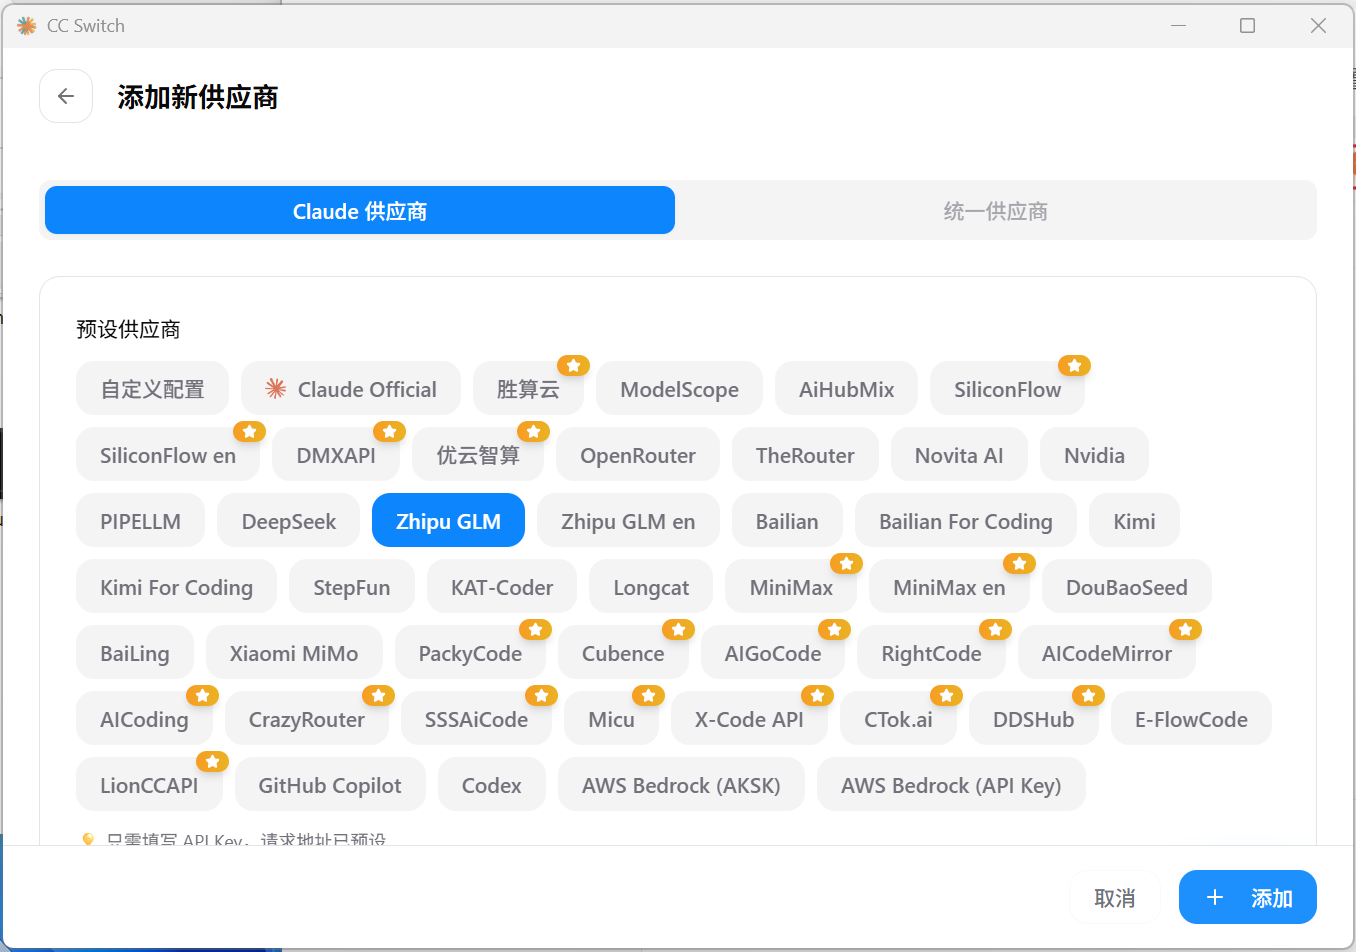1356x952 pixels.
Task: Select DDSHub preset
Action: [x=1033, y=718]
